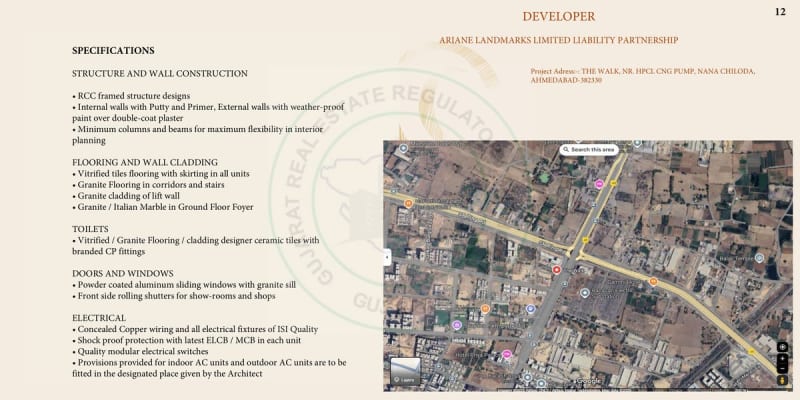Click 'STRUCTURE AND WALL CONSTRUCTION' heading

coord(160,73)
